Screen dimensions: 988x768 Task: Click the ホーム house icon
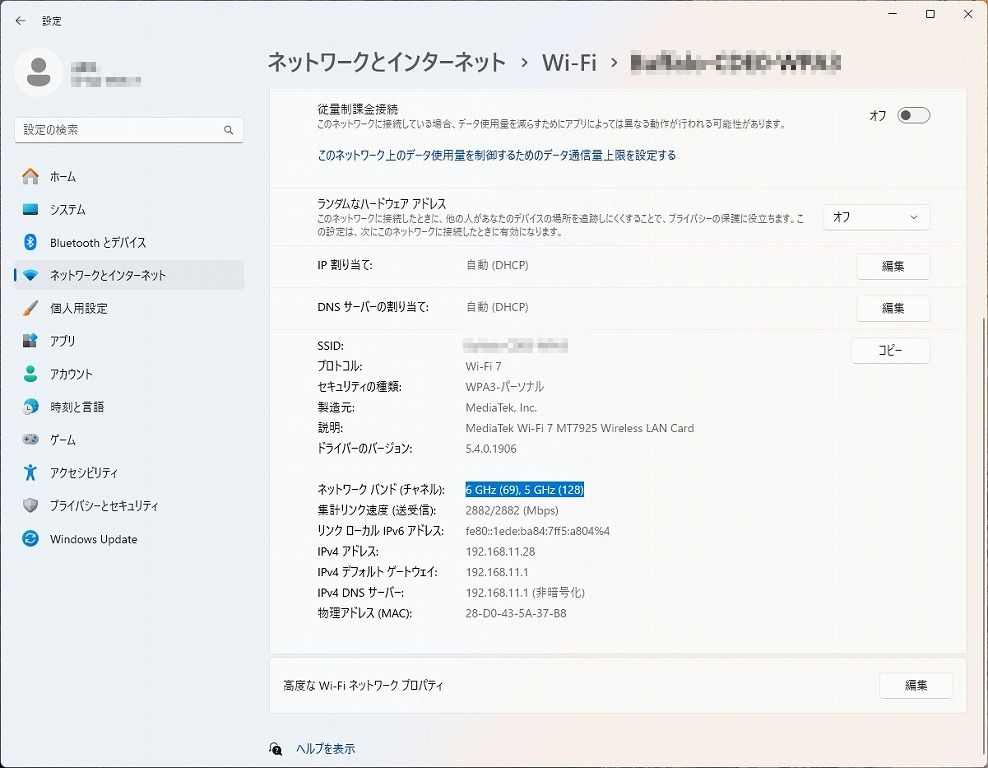(x=30, y=176)
